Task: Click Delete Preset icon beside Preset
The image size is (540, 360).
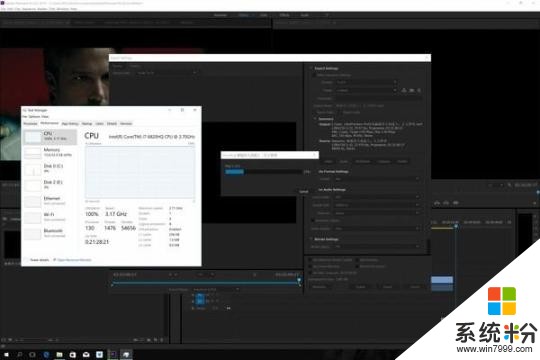Action: pos(419,90)
